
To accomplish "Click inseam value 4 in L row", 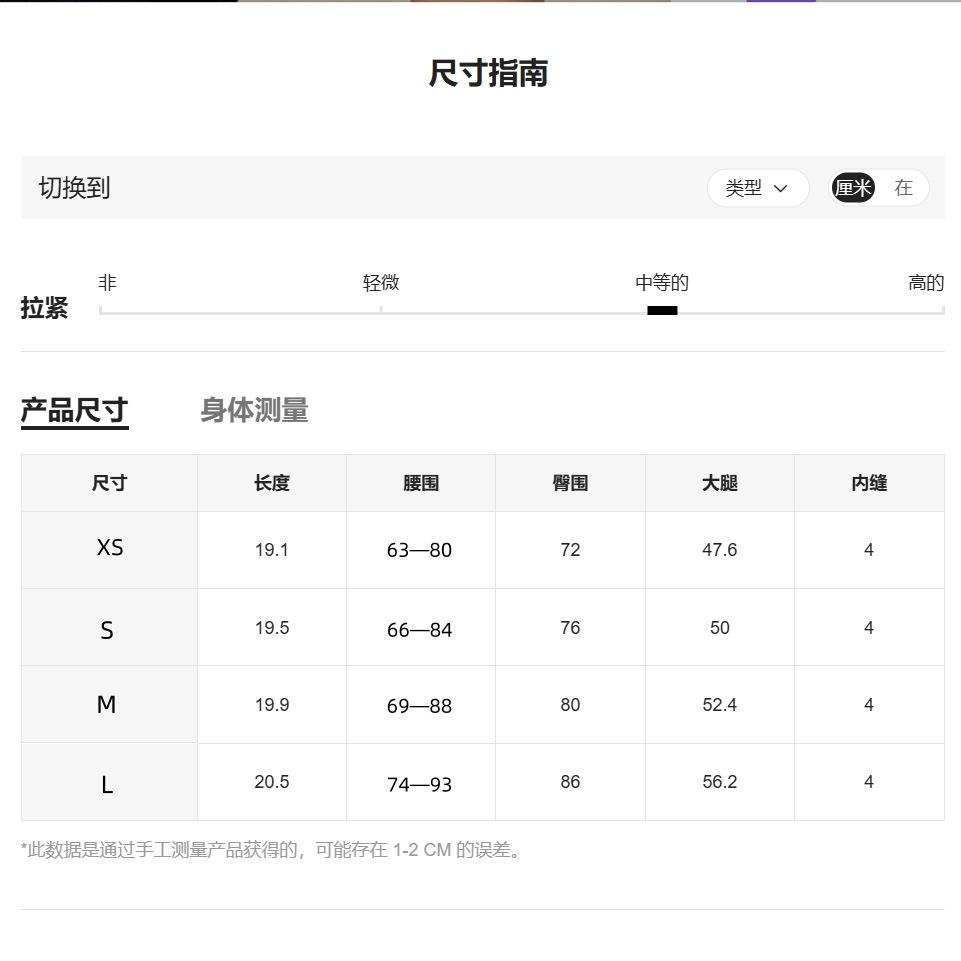I will coord(868,782).
